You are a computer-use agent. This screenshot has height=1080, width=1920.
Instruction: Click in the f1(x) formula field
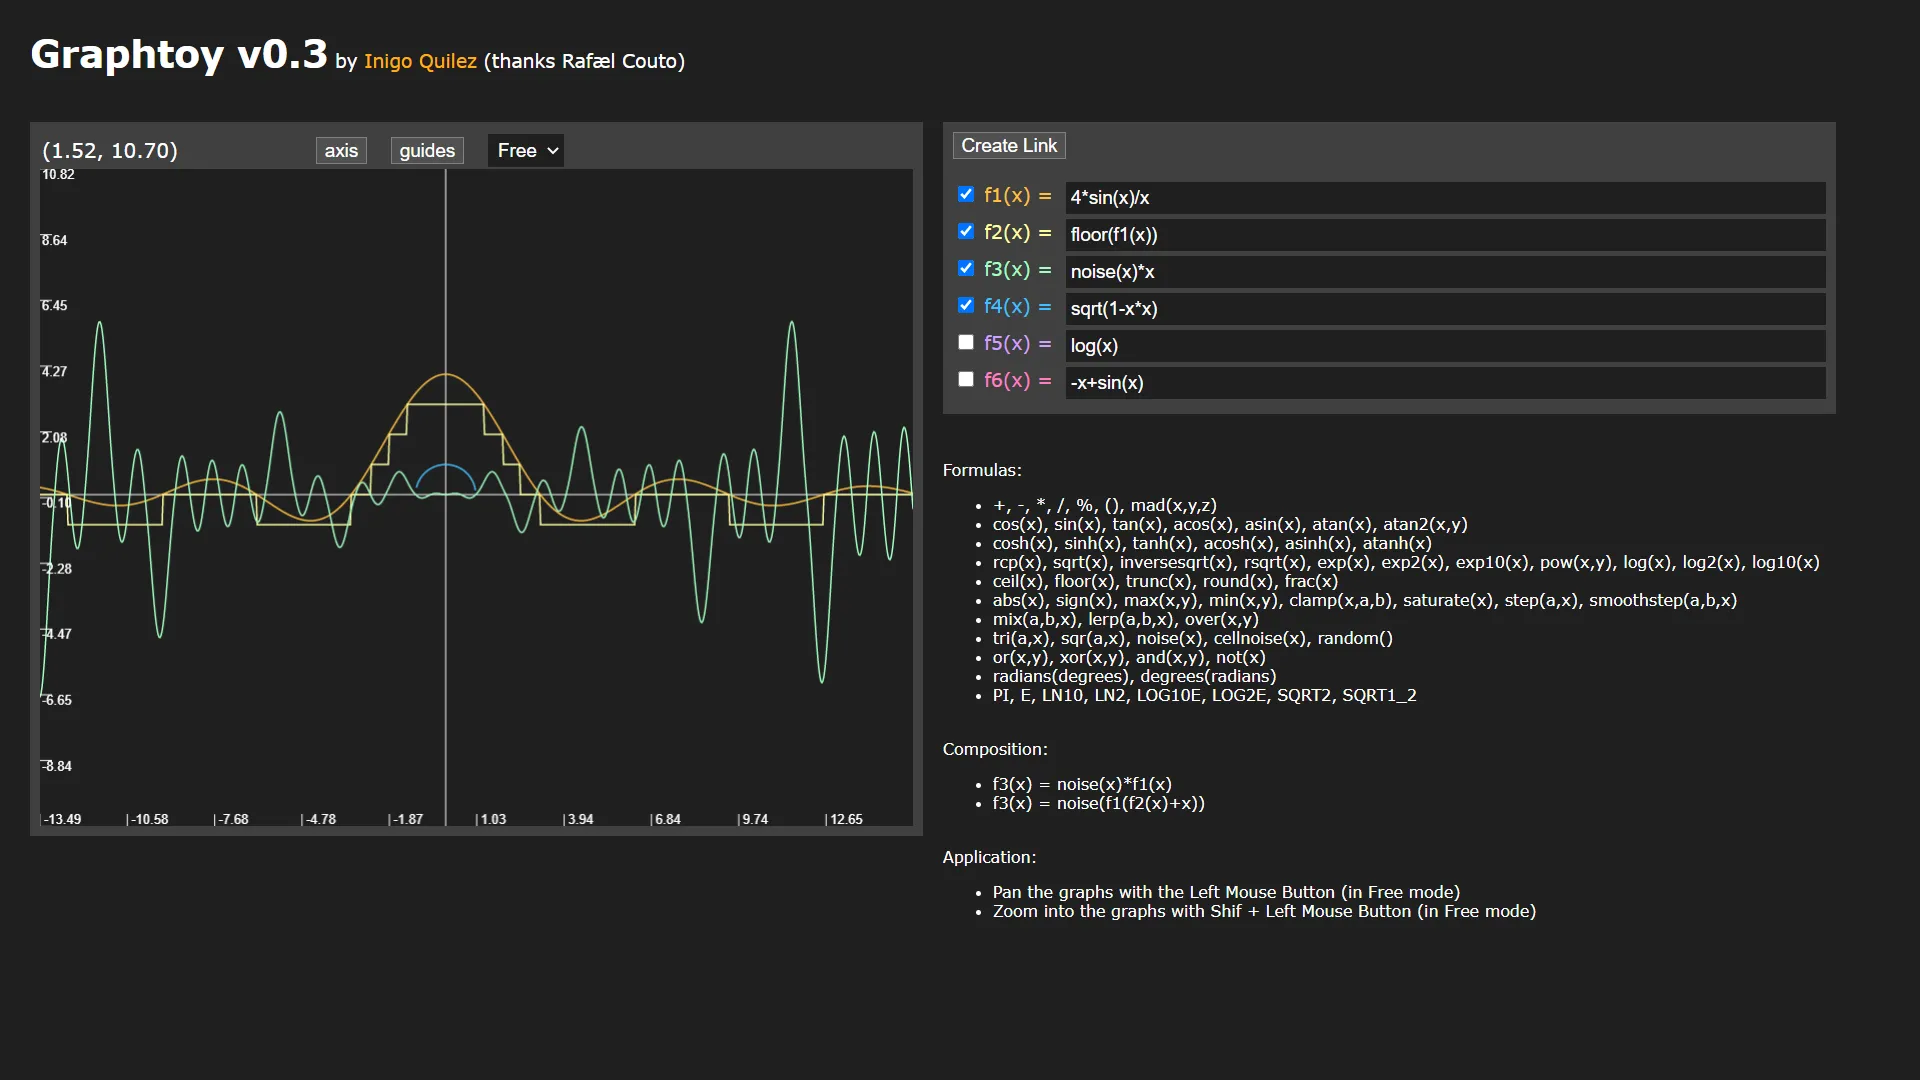coord(1445,198)
